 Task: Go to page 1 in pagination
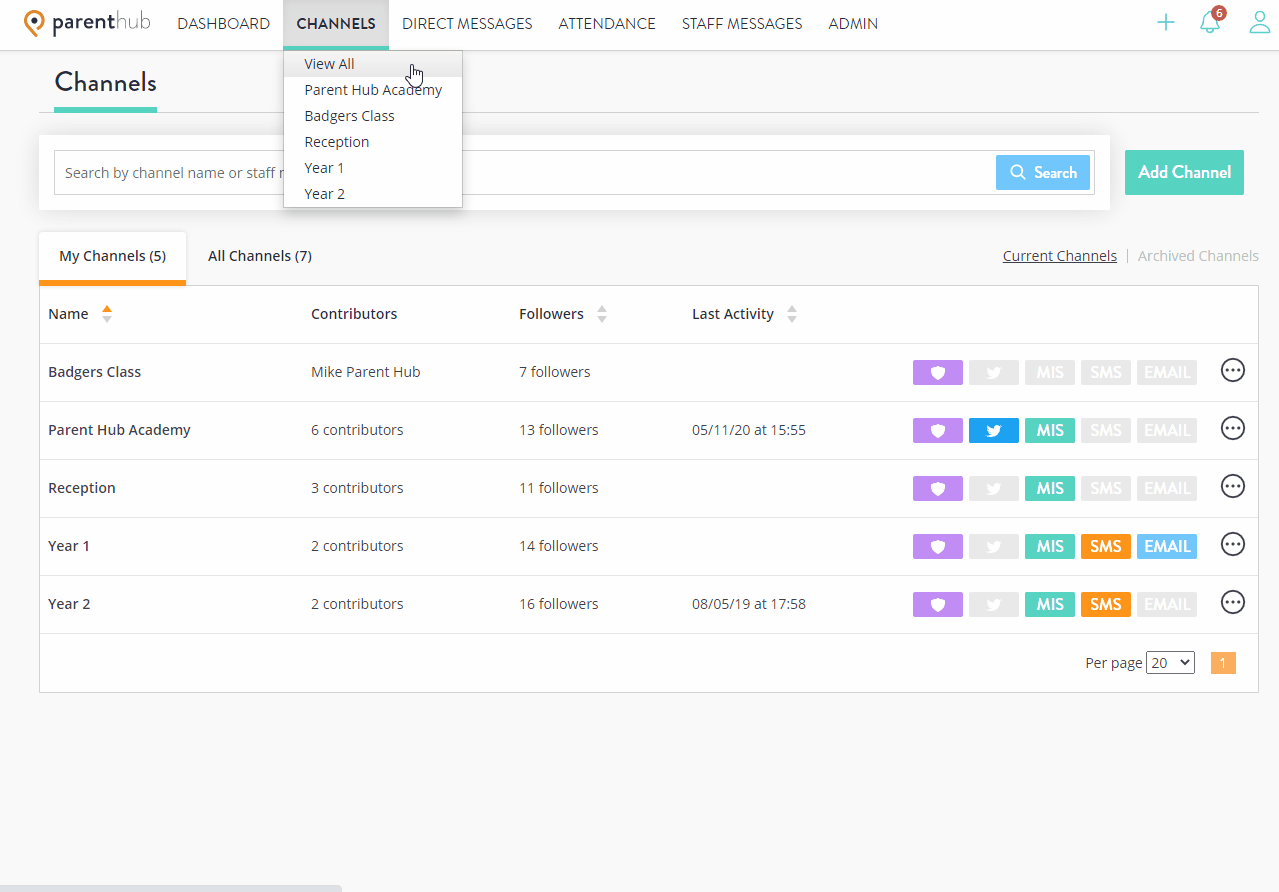pyautogui.click(x=1223, y=663)
